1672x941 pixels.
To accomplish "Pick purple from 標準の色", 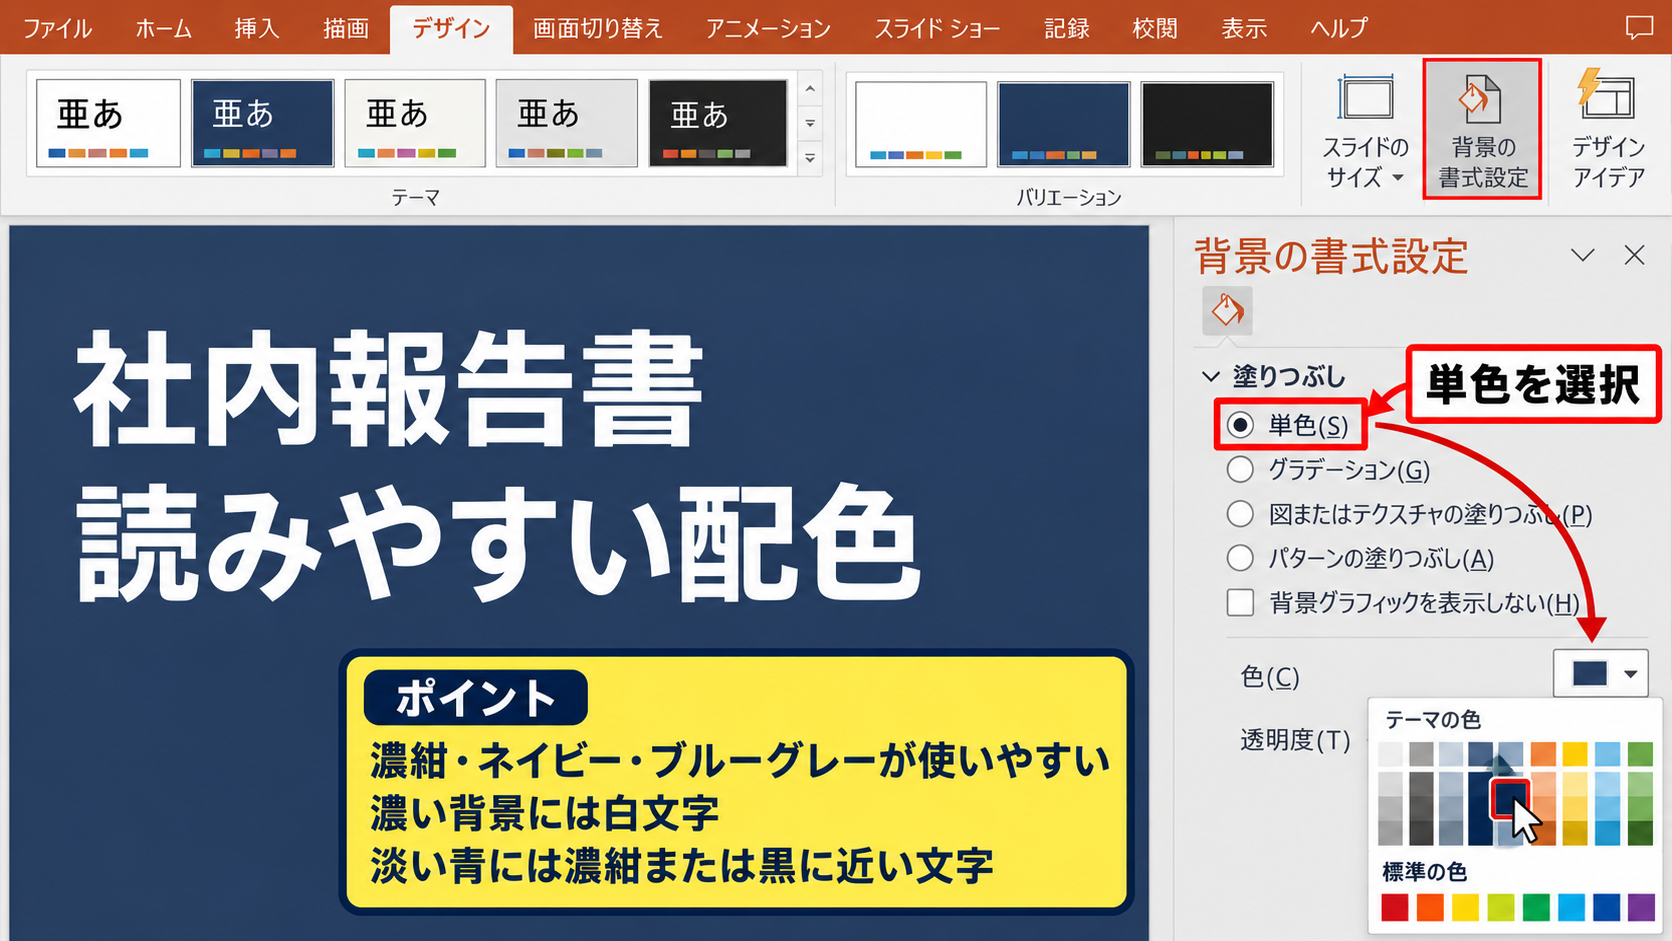I will (1641, 907).
